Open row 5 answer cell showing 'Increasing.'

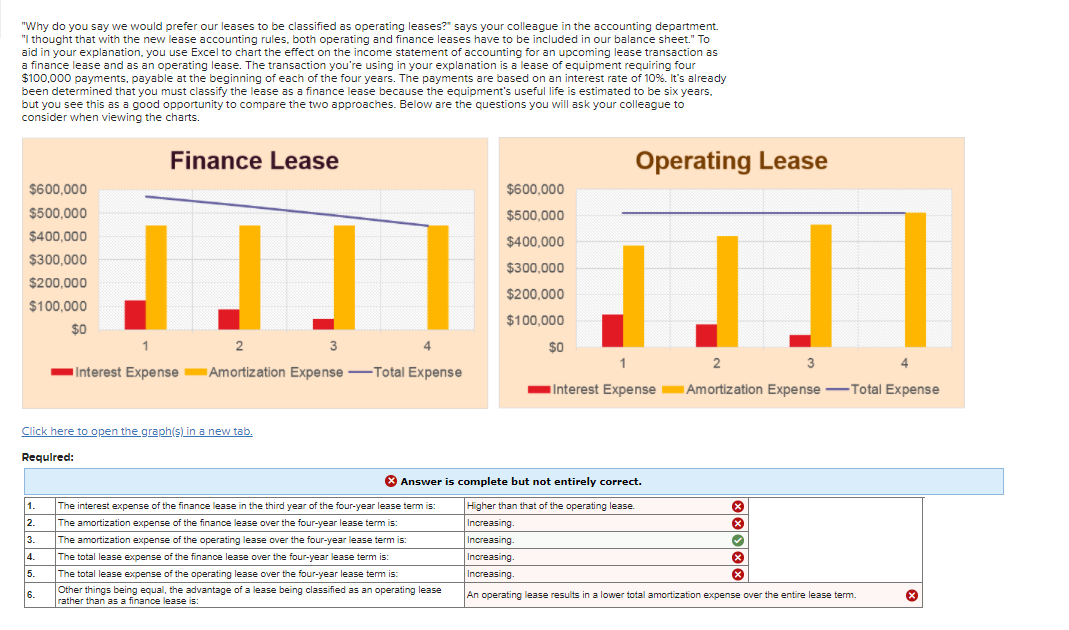click(x=606, y=574)
